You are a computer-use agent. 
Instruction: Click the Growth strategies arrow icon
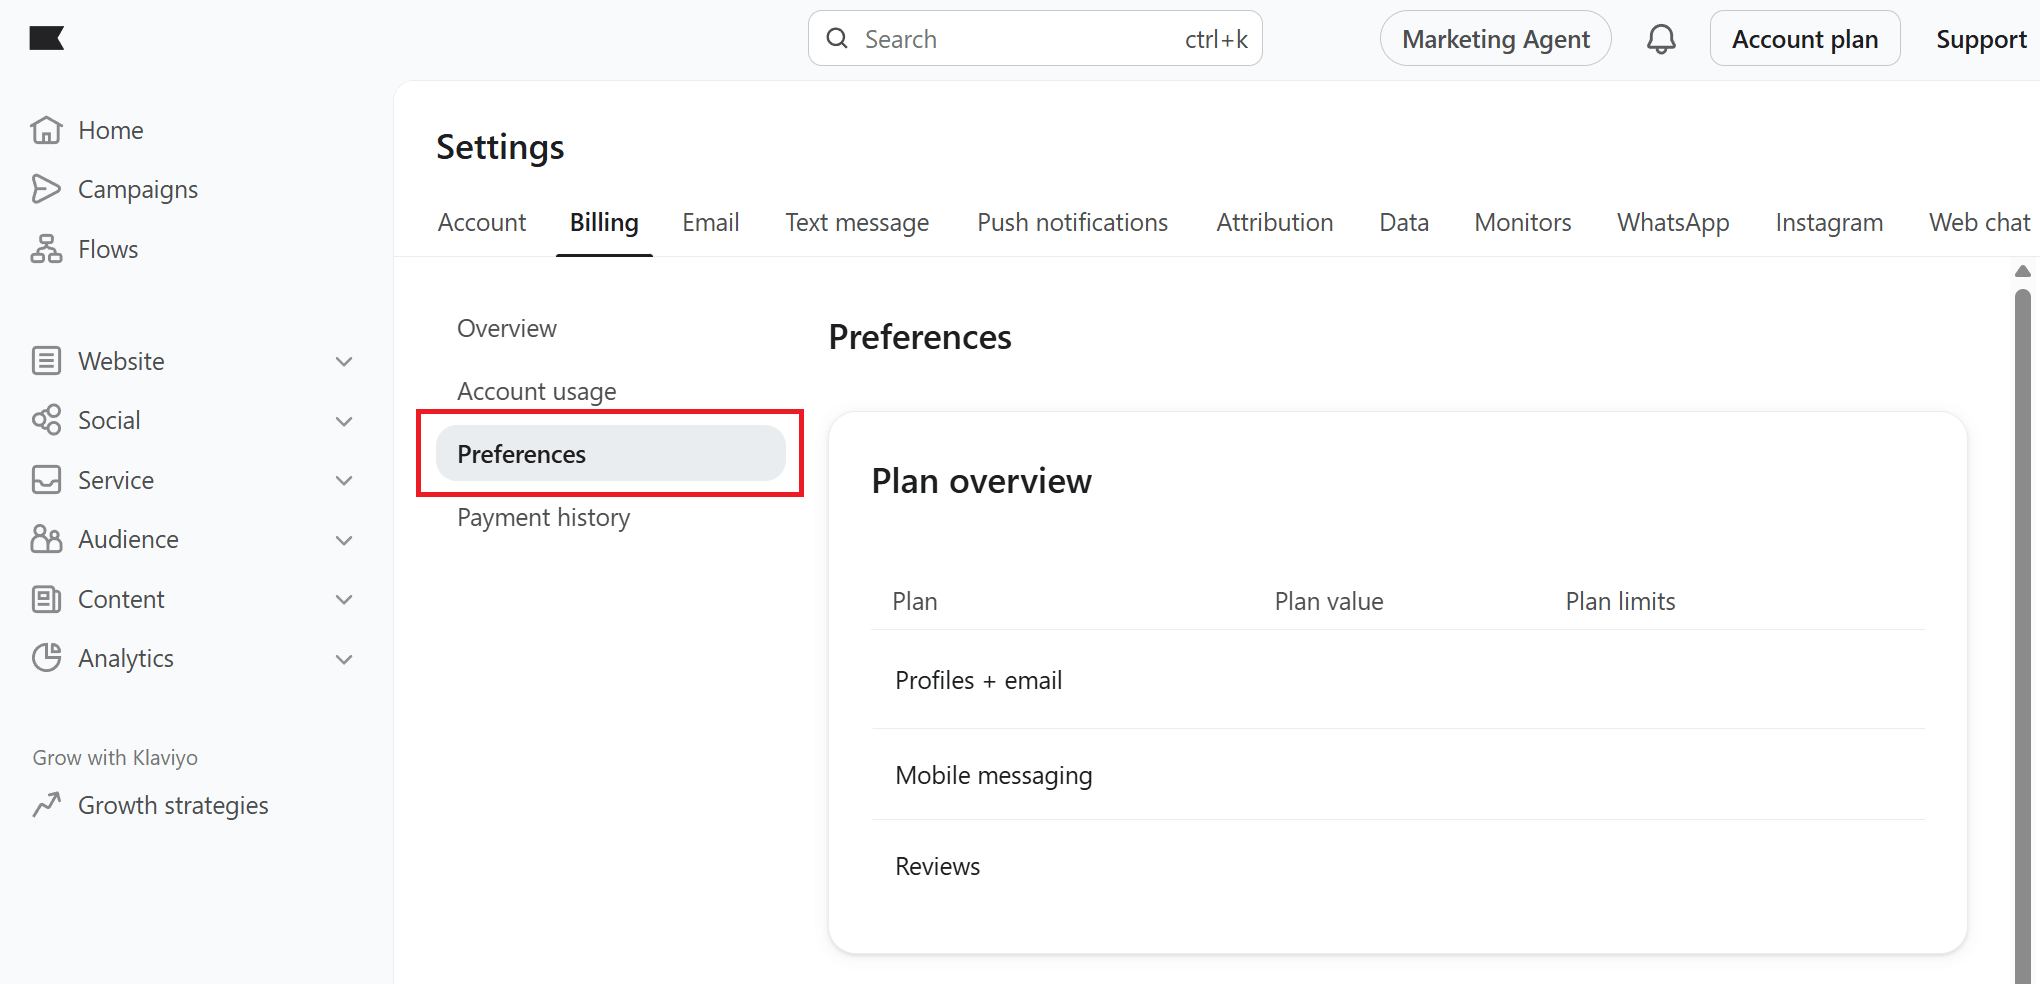click(46, 805)
